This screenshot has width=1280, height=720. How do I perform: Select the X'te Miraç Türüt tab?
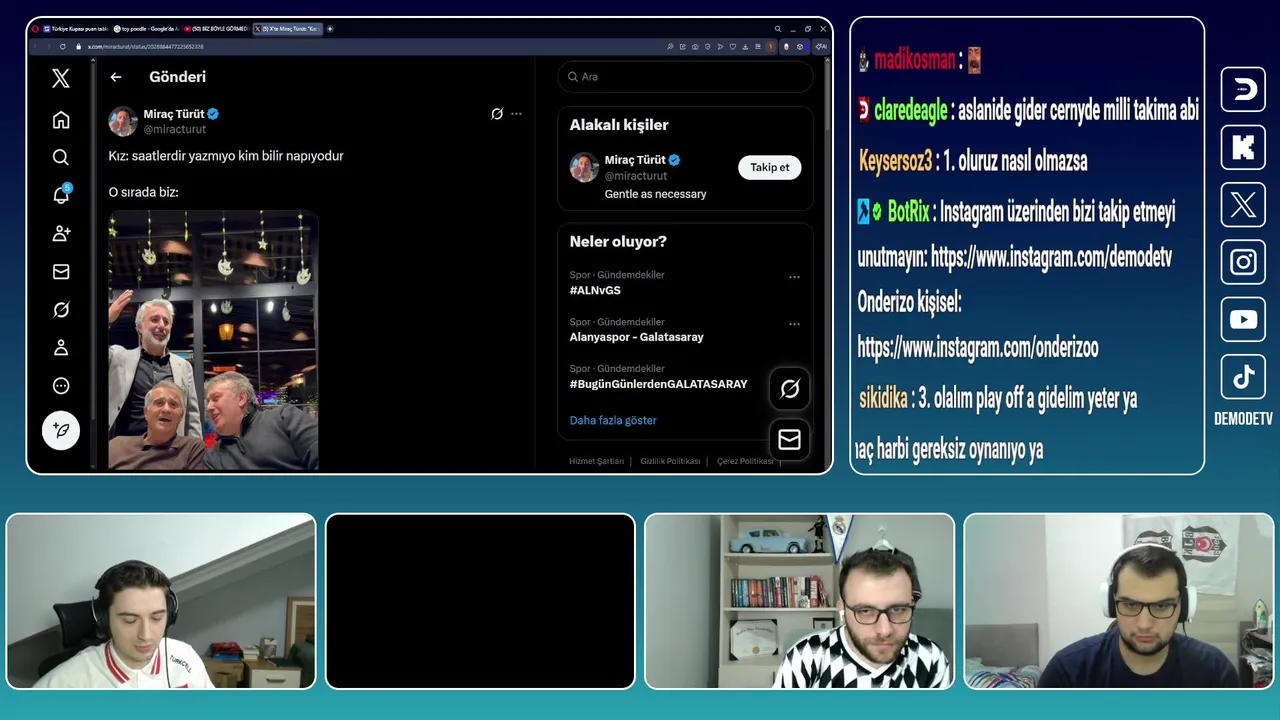click(288, 29)
